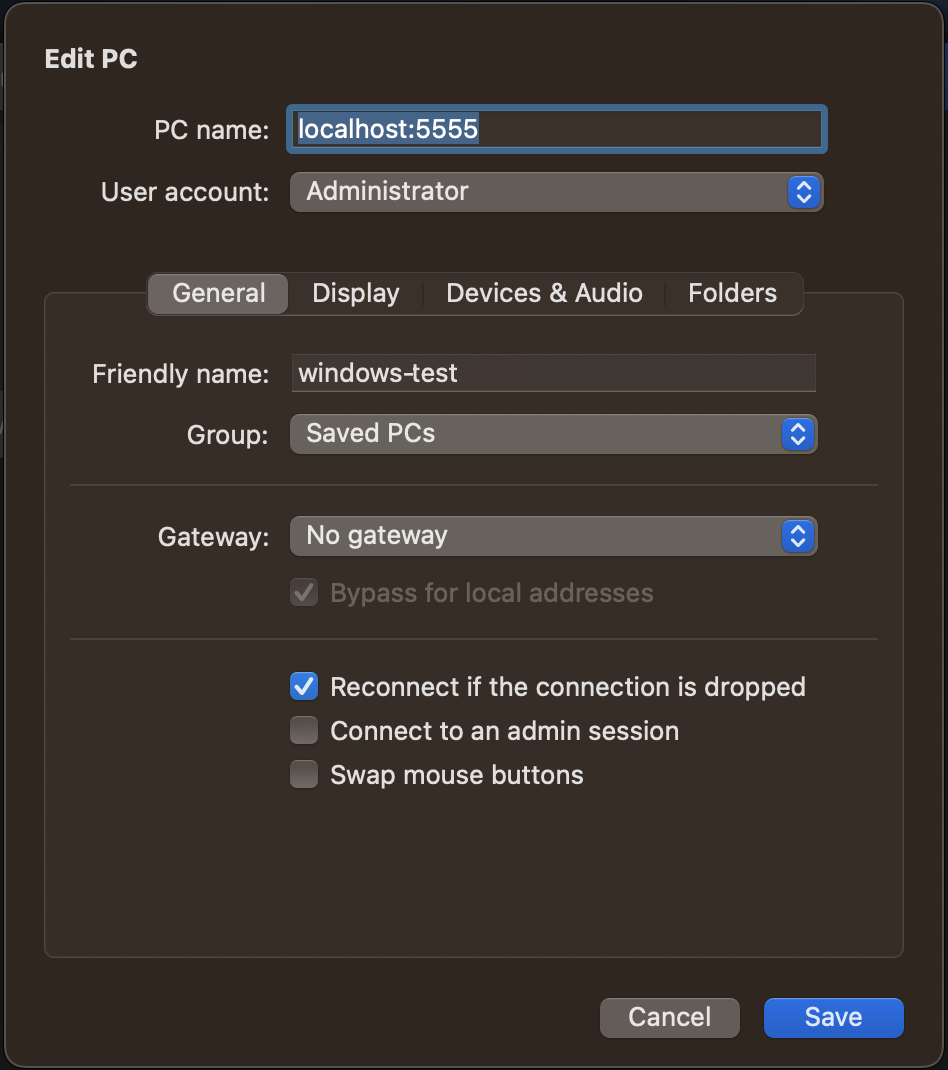
Task: Enable Swap mouse buttons
Action: point(304,774)
